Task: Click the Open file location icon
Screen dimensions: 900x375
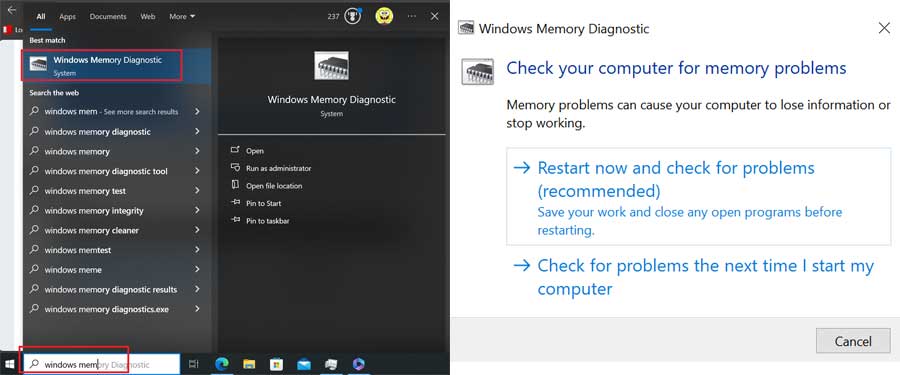Action: pyautogui.click(x=235, y=185)
